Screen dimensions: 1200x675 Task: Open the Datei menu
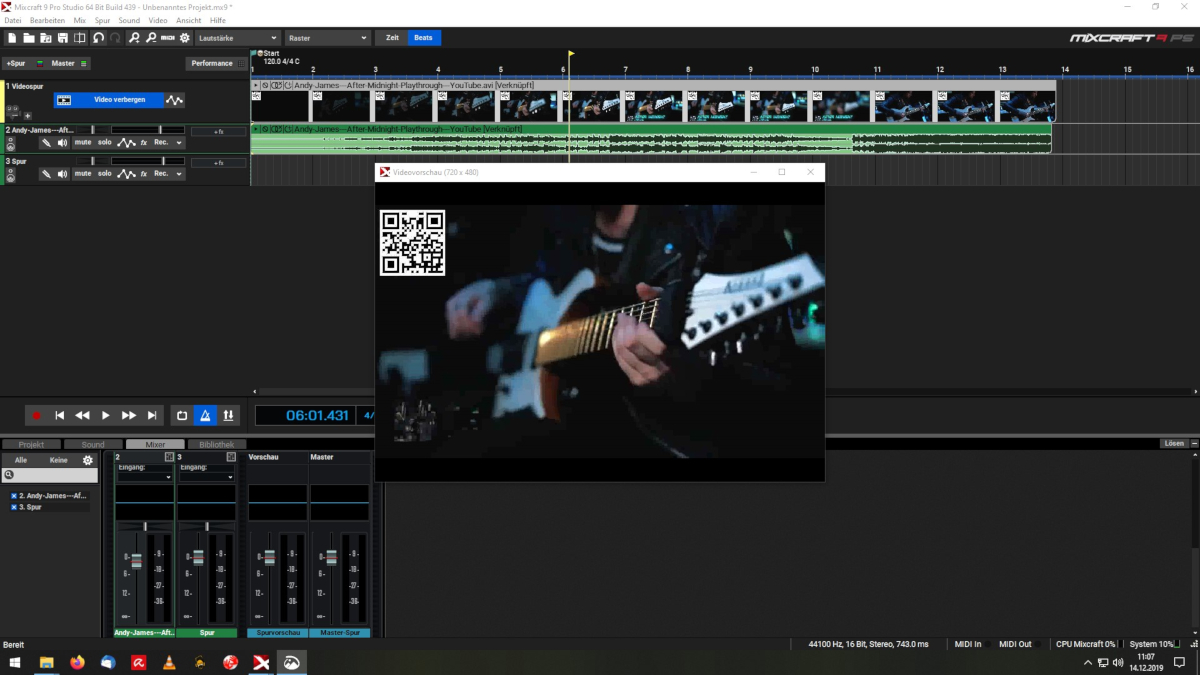(13, 20)
